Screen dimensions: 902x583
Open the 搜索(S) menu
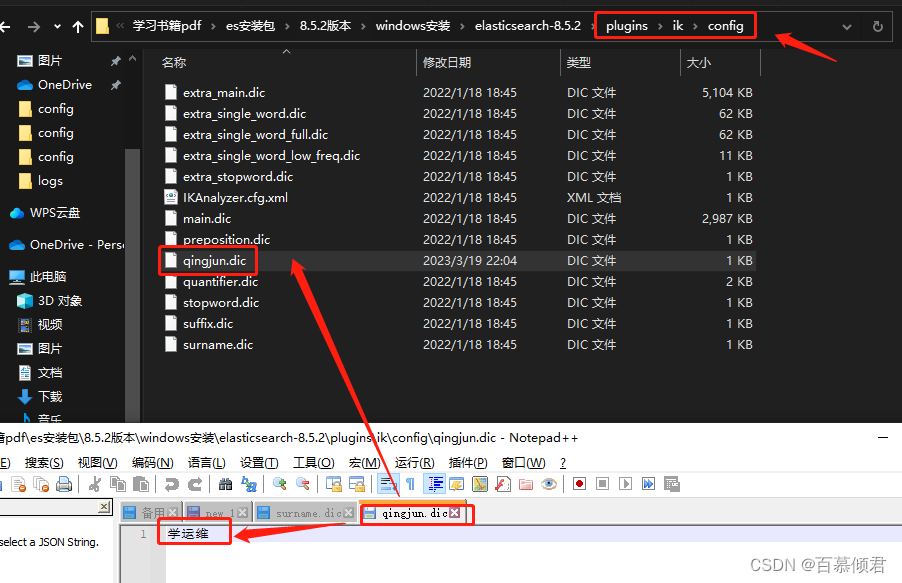click(44, 463)
